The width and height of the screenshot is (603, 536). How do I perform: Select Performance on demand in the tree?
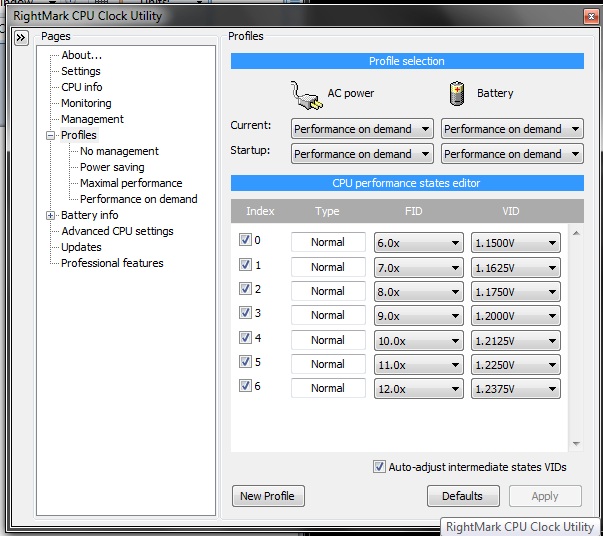[x=139, y=199]
